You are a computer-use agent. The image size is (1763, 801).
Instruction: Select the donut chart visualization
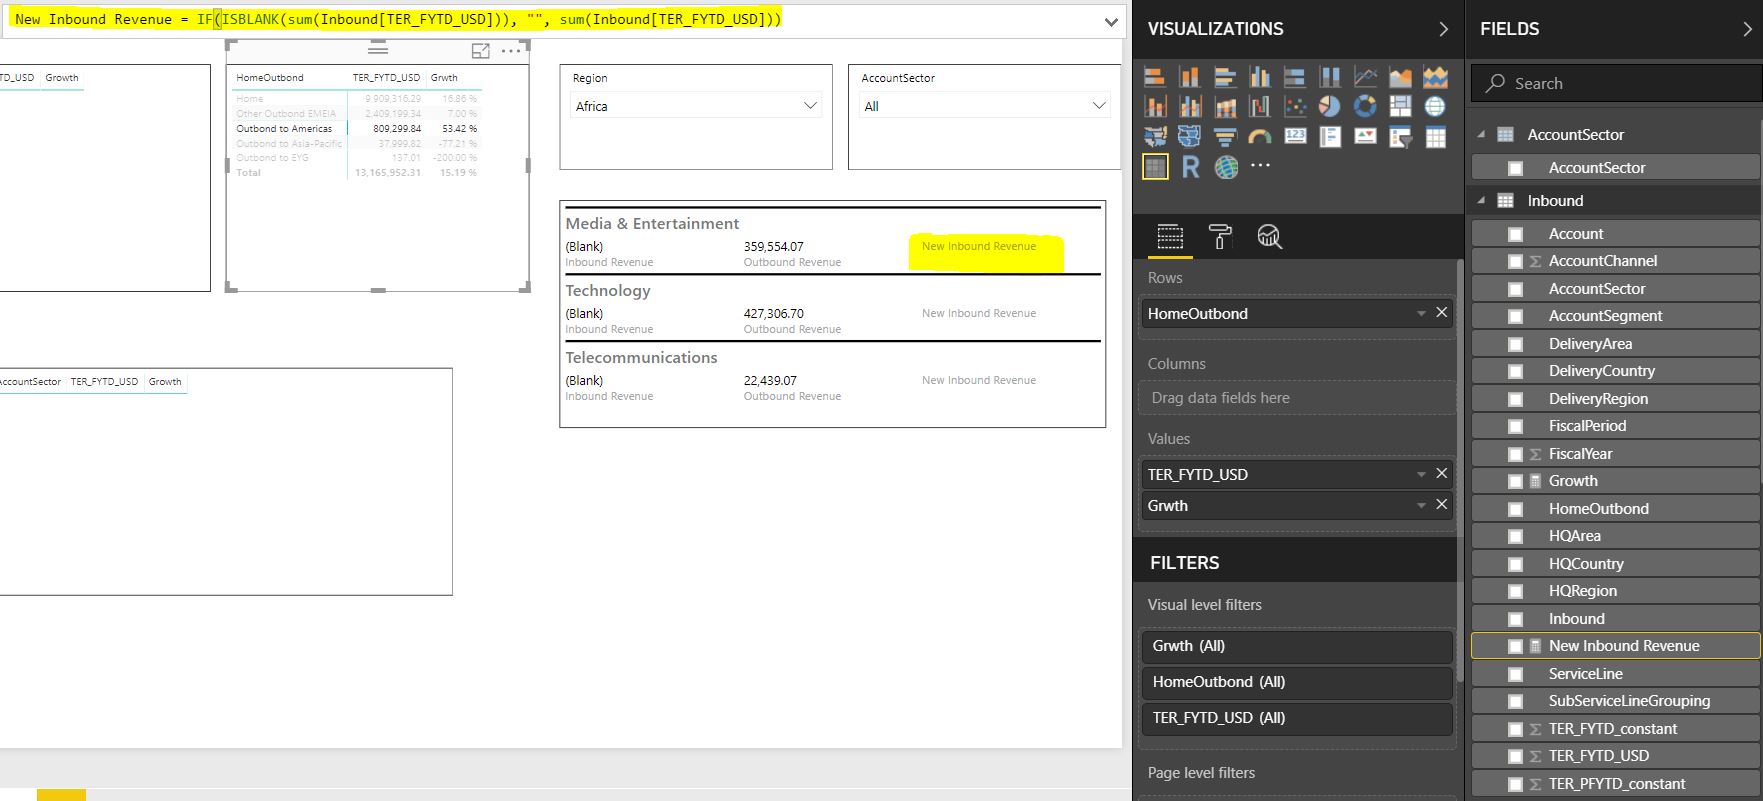pos(1365,106)
